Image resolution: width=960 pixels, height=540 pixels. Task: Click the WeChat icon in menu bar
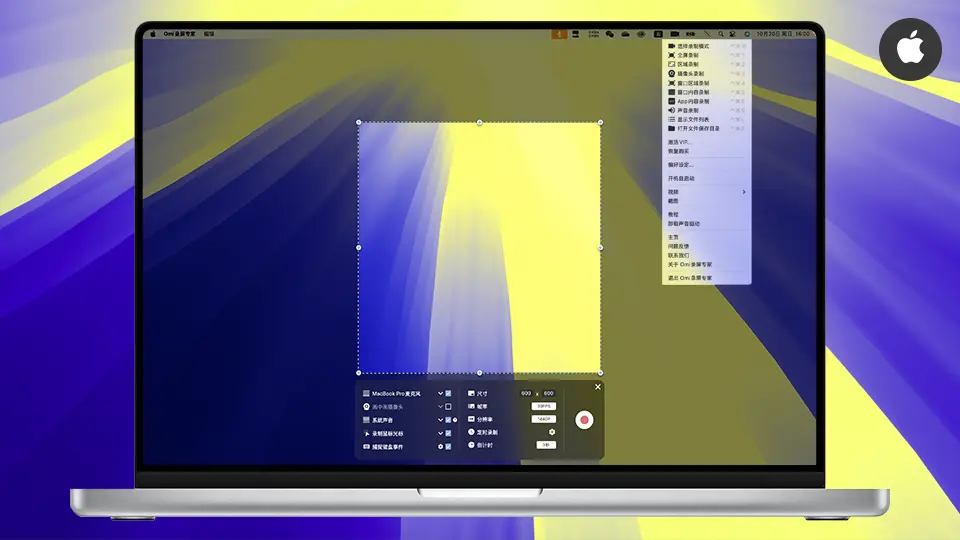(609, 34)
